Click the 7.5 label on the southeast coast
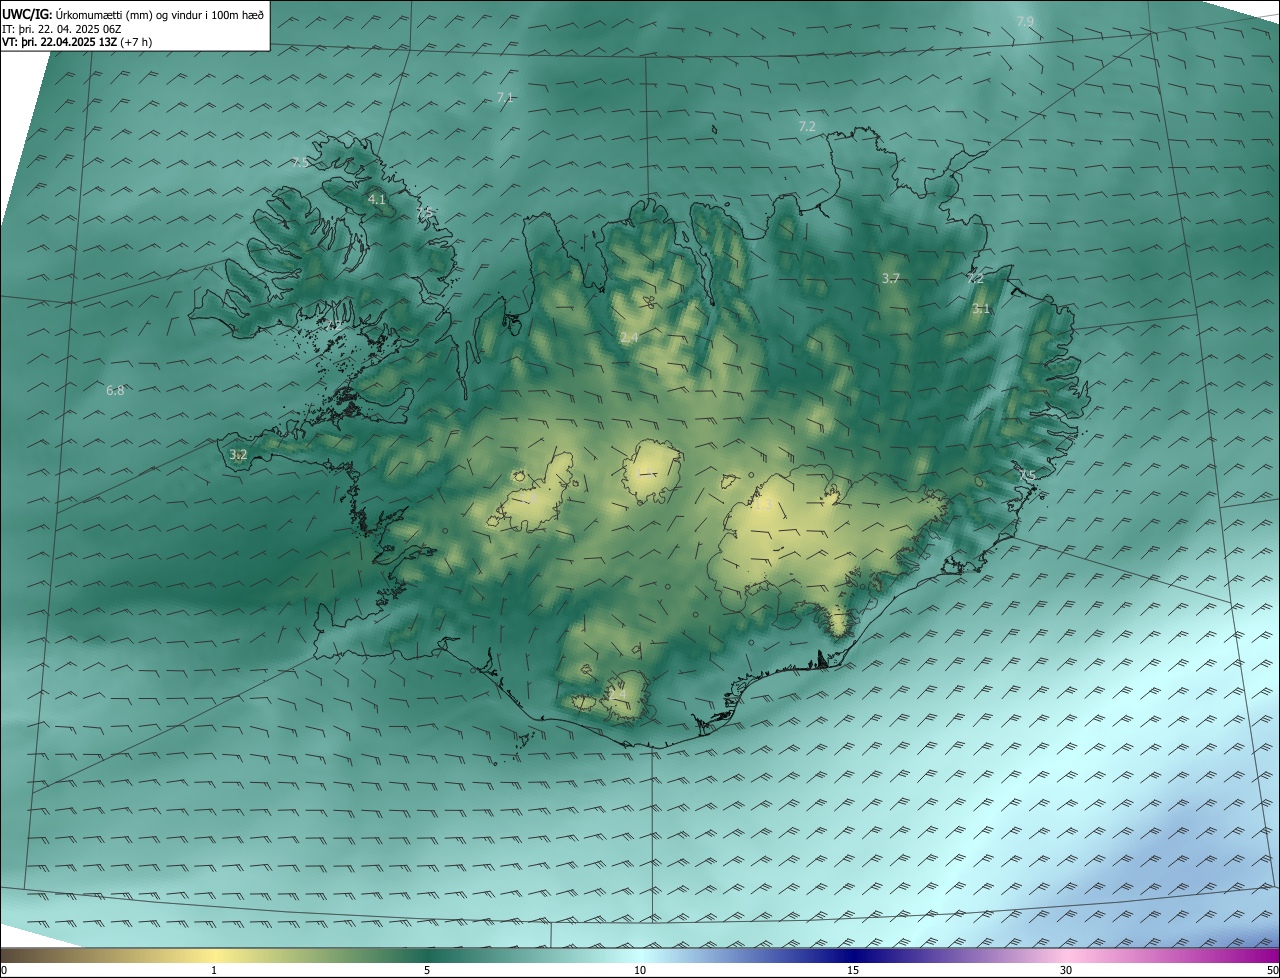This screenshot has width=1280, height=978. tap(1026, 474)
